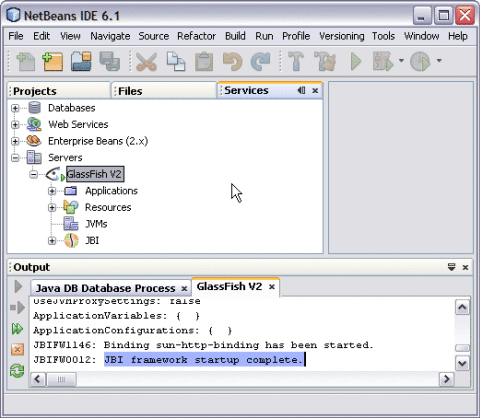The image size is (480, 418).
Task: Click the Start Server green arrows icon
Action: pos(17,329)
